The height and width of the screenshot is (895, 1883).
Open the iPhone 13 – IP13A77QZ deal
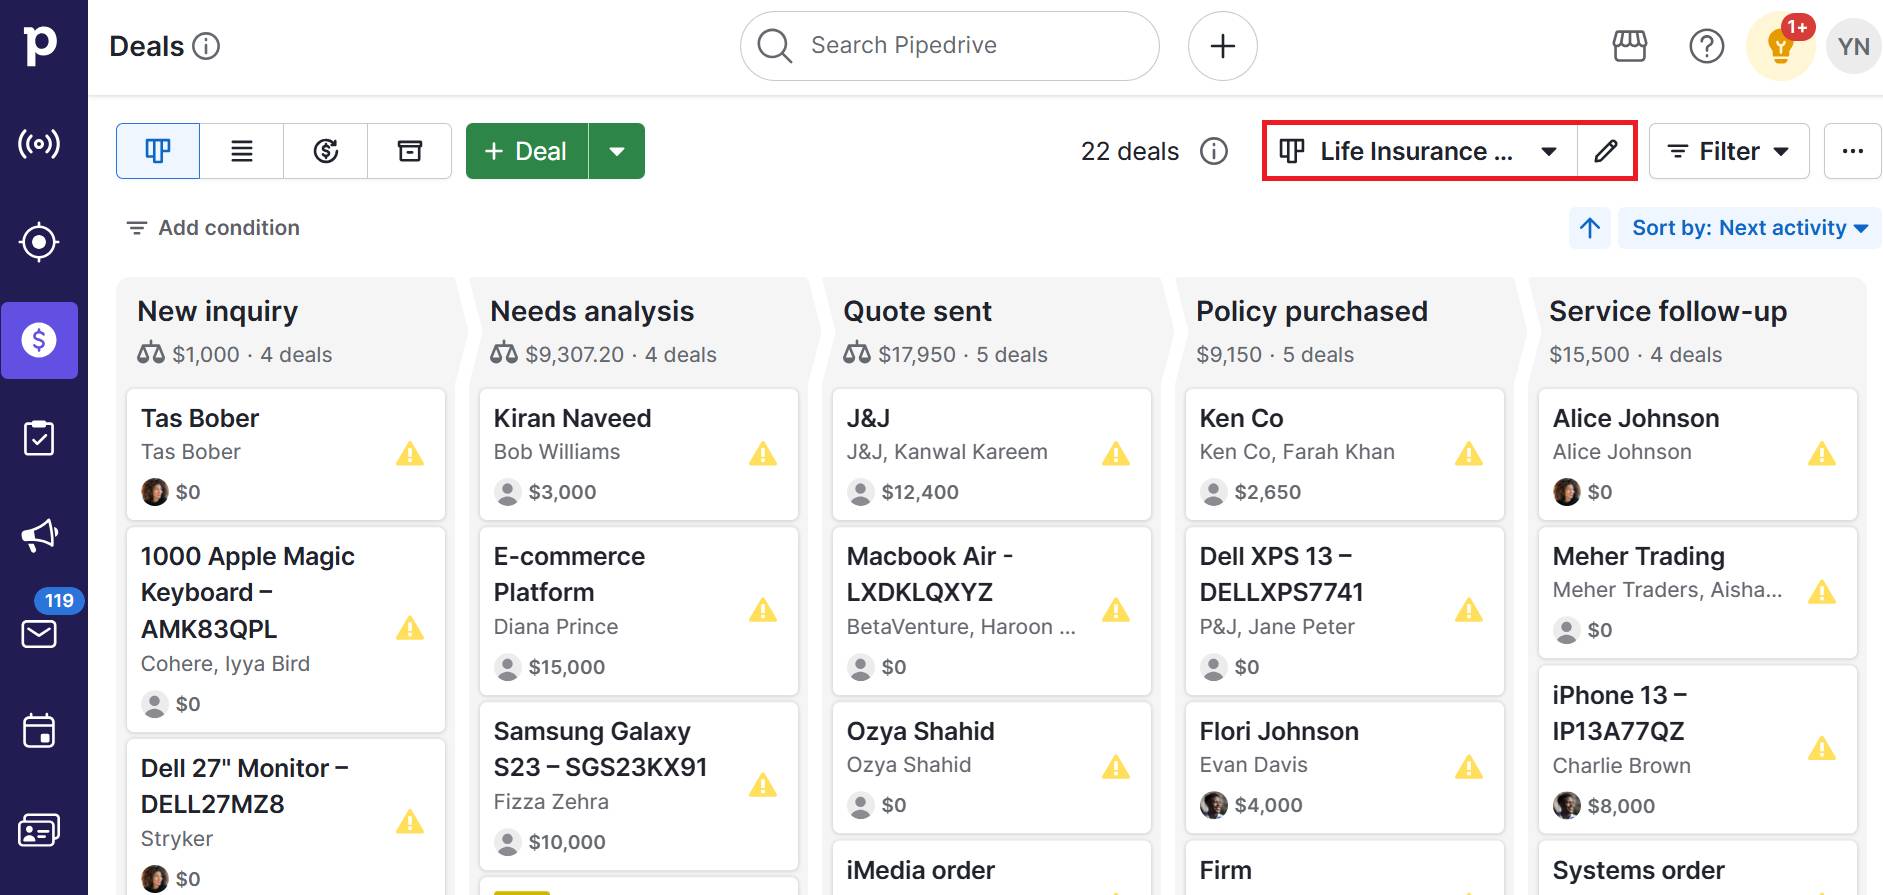(1698, 750)
